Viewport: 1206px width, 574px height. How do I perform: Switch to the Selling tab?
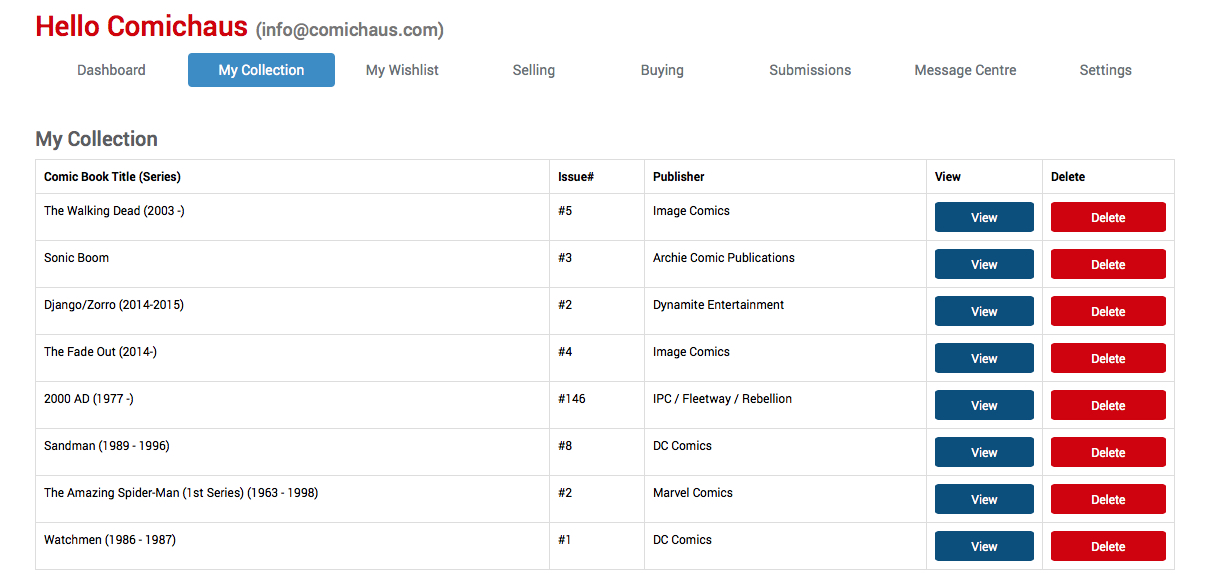534,70
